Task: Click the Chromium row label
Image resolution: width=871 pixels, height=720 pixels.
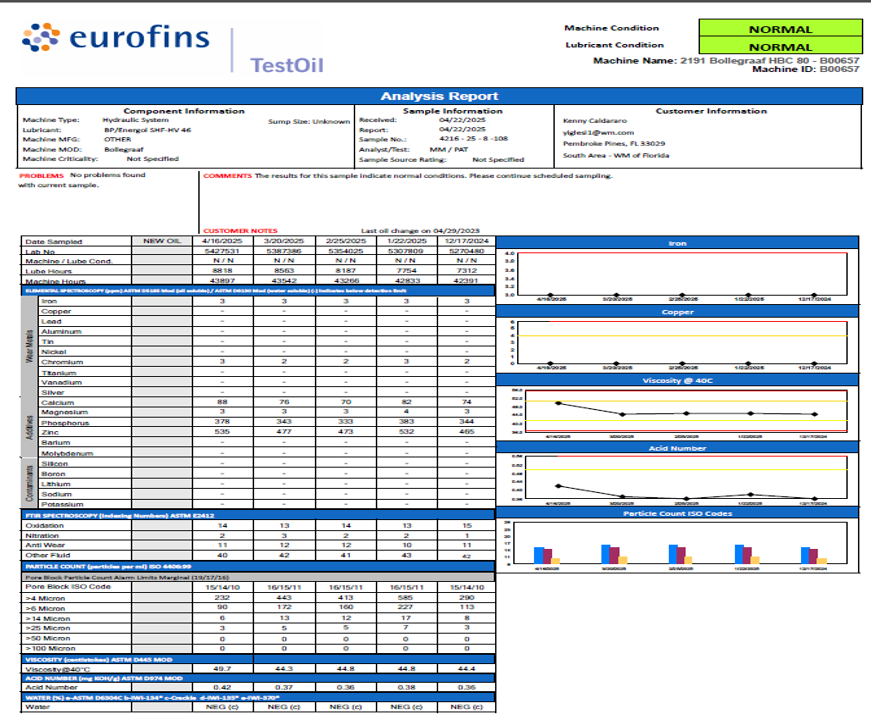Action: click(x=62, y=362)
